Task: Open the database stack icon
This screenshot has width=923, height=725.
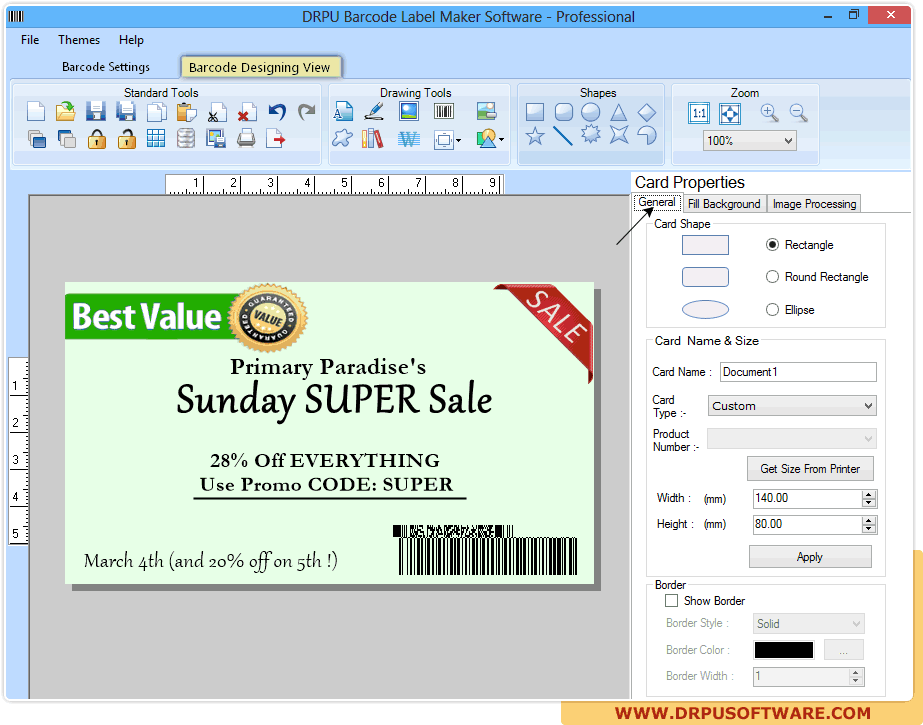Action: pyautogui.click(x=186, y=139)
